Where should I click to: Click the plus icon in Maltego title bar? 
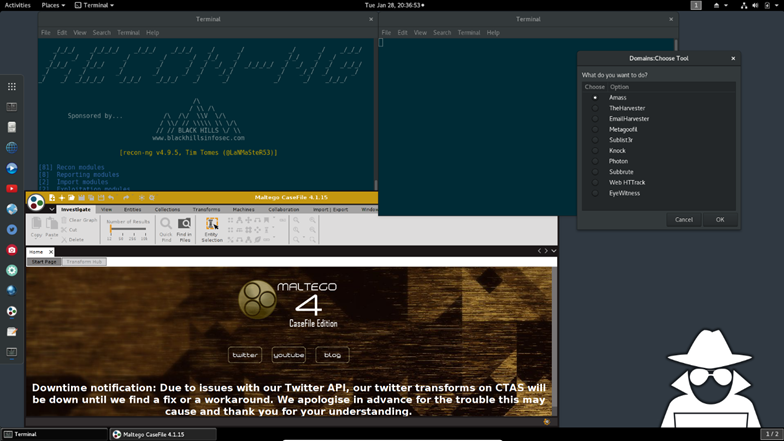tap(62, 198)
